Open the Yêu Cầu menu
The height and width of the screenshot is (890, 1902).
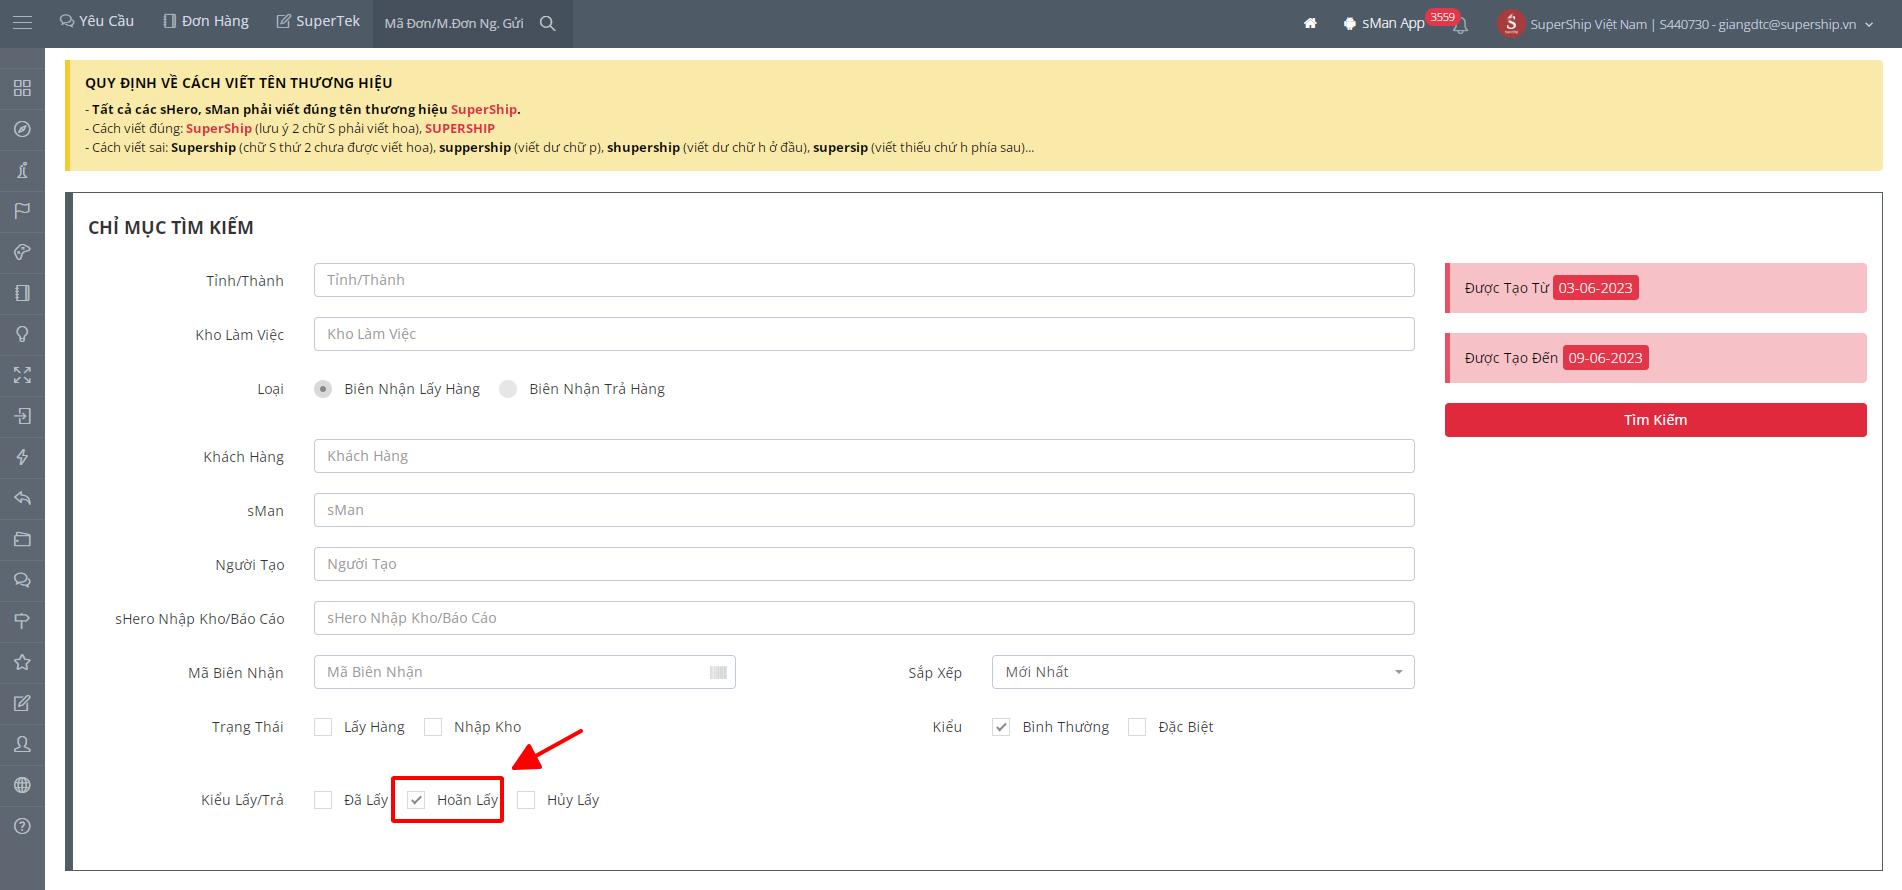(96, 21)
